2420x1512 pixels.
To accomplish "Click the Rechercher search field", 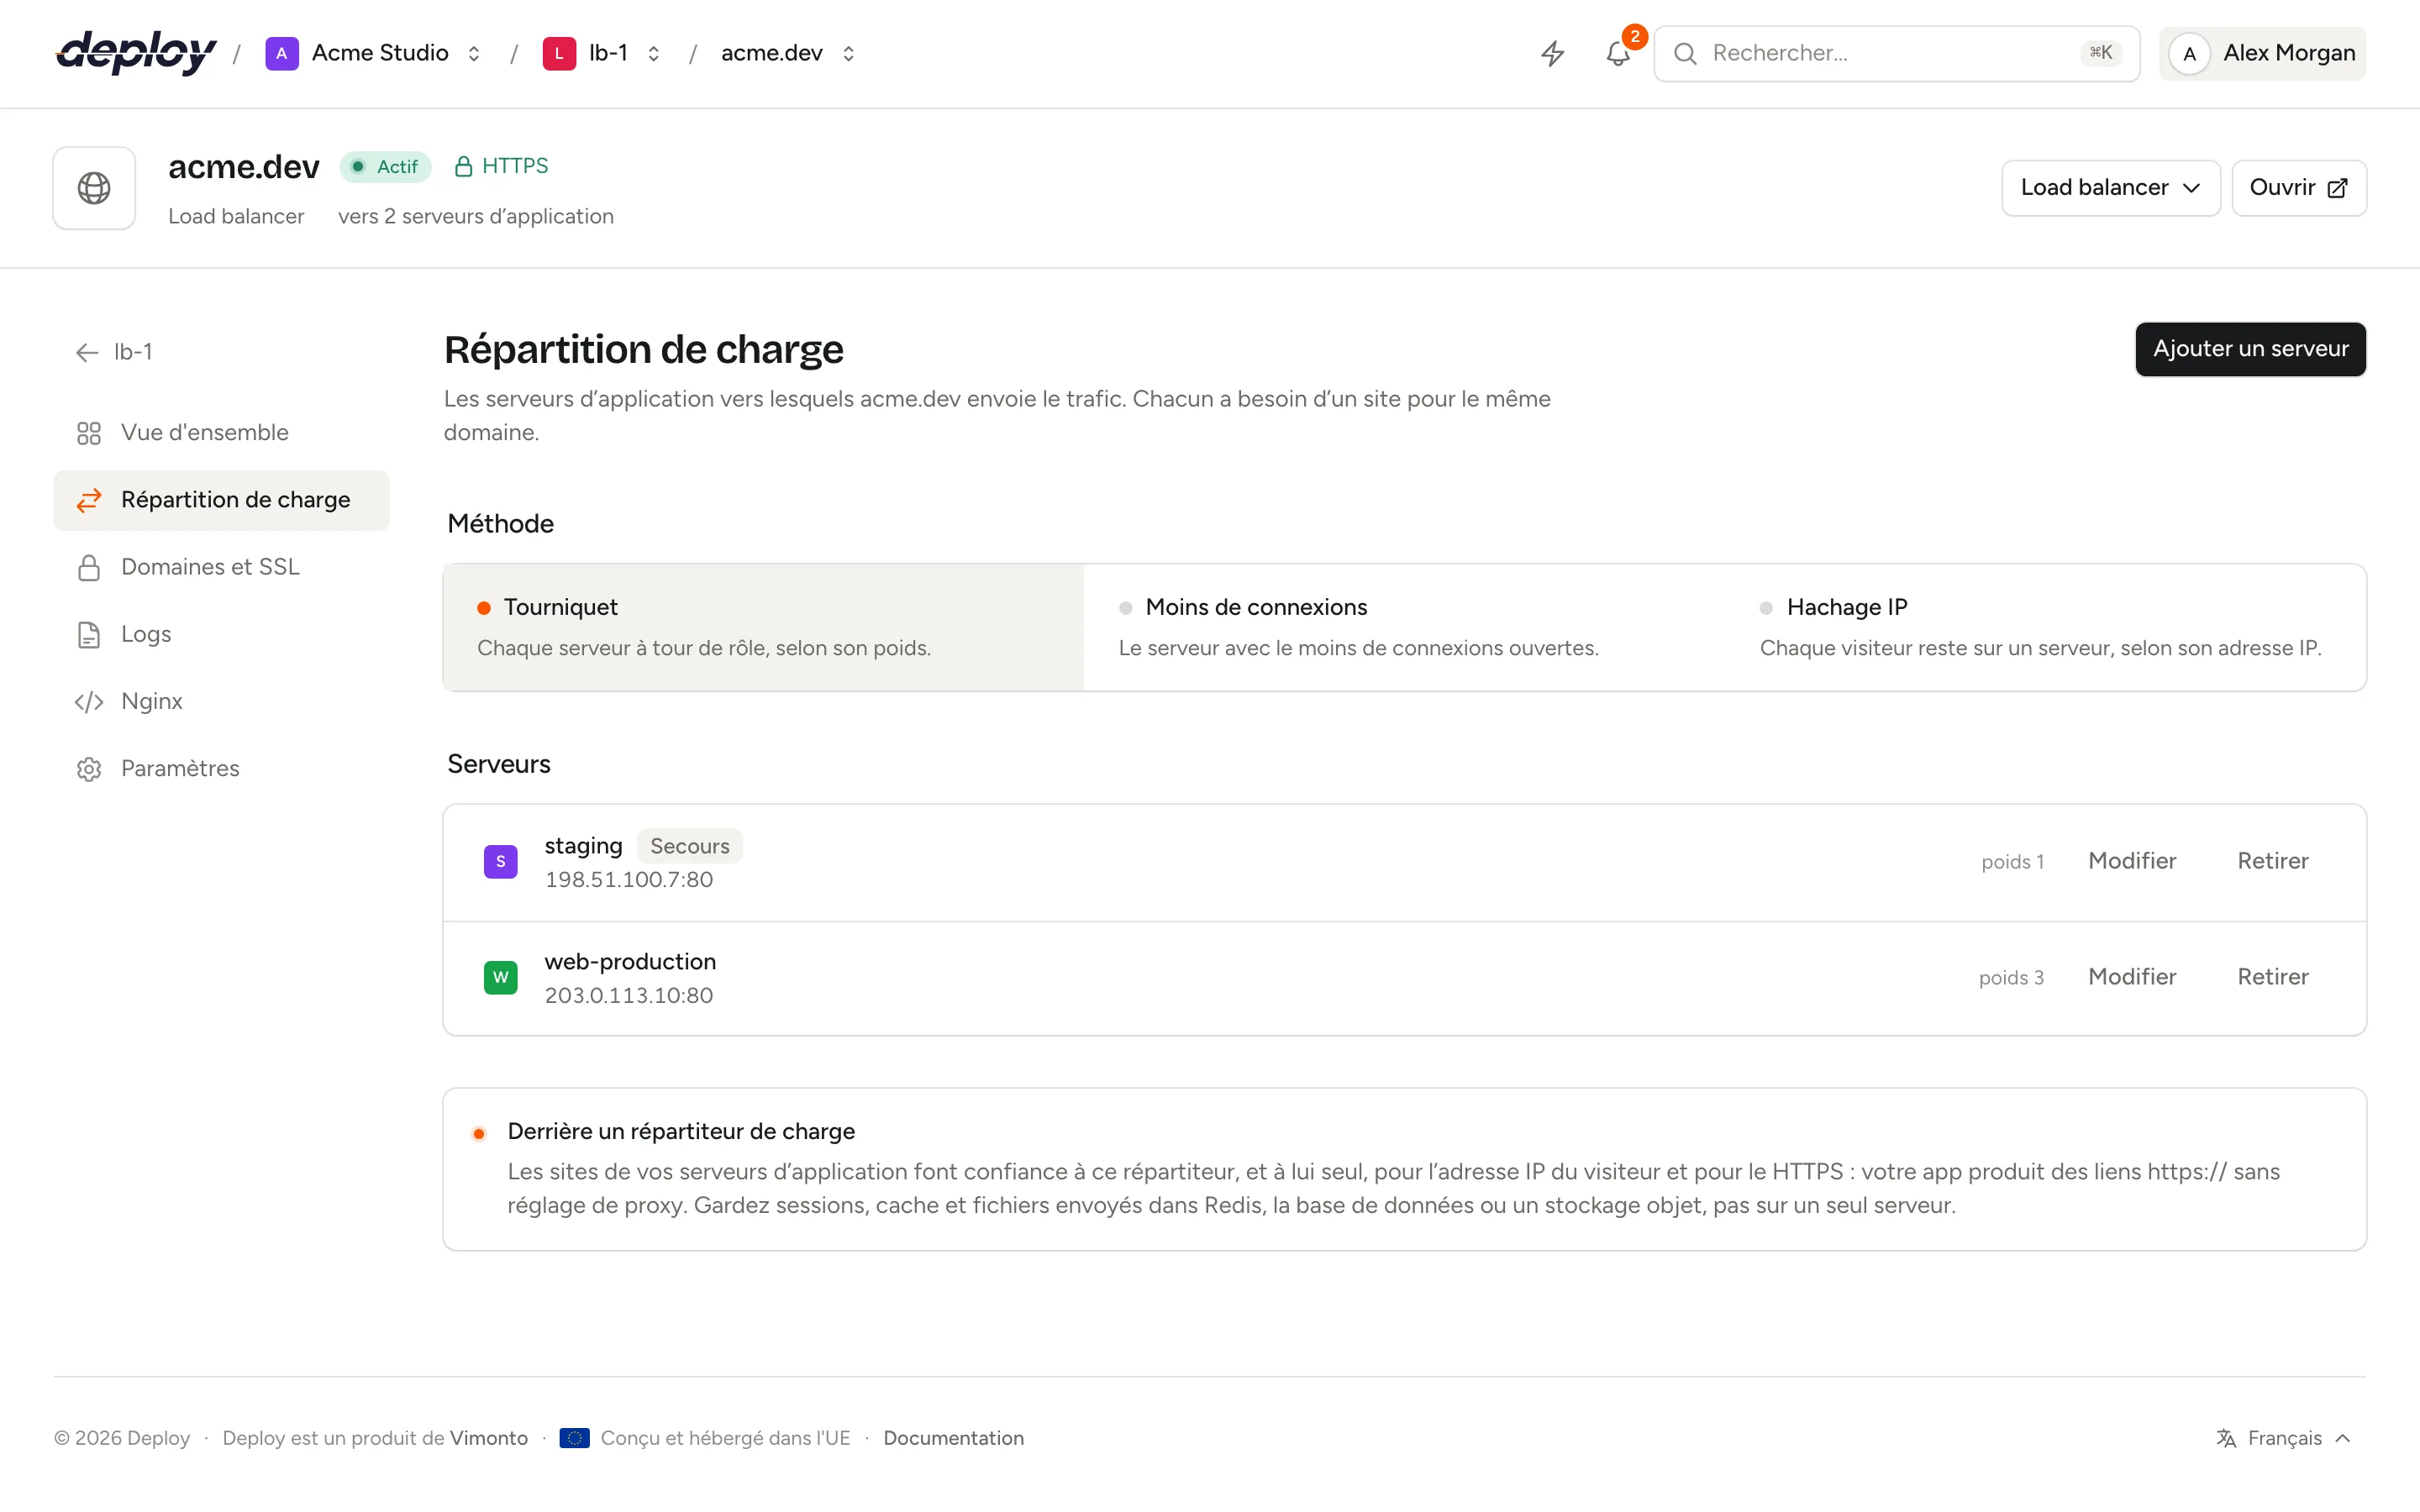I will 1897,54.
